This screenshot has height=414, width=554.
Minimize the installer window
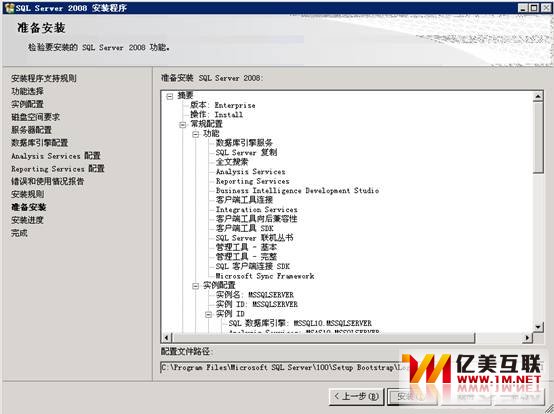click(523, 8)
